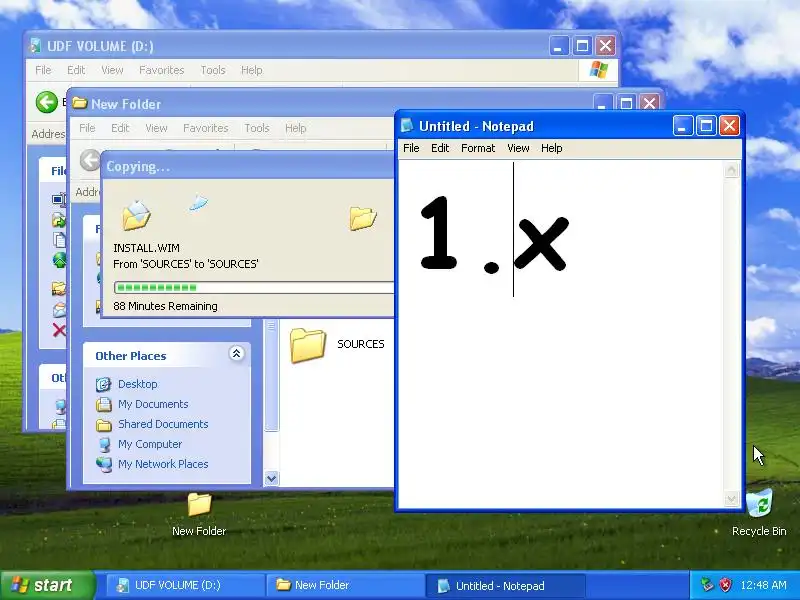Close the Notepad window
Viewport: 800px width, 600px height.
tap(730, 126)
